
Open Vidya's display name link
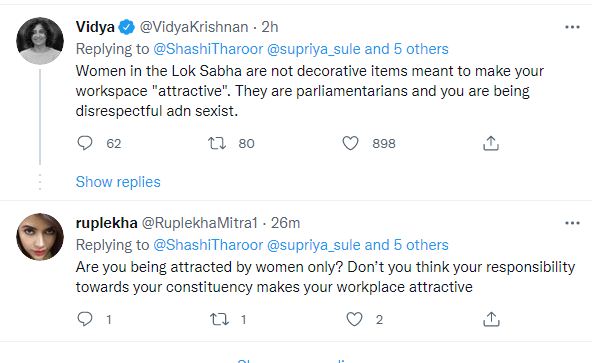point(95,27)
